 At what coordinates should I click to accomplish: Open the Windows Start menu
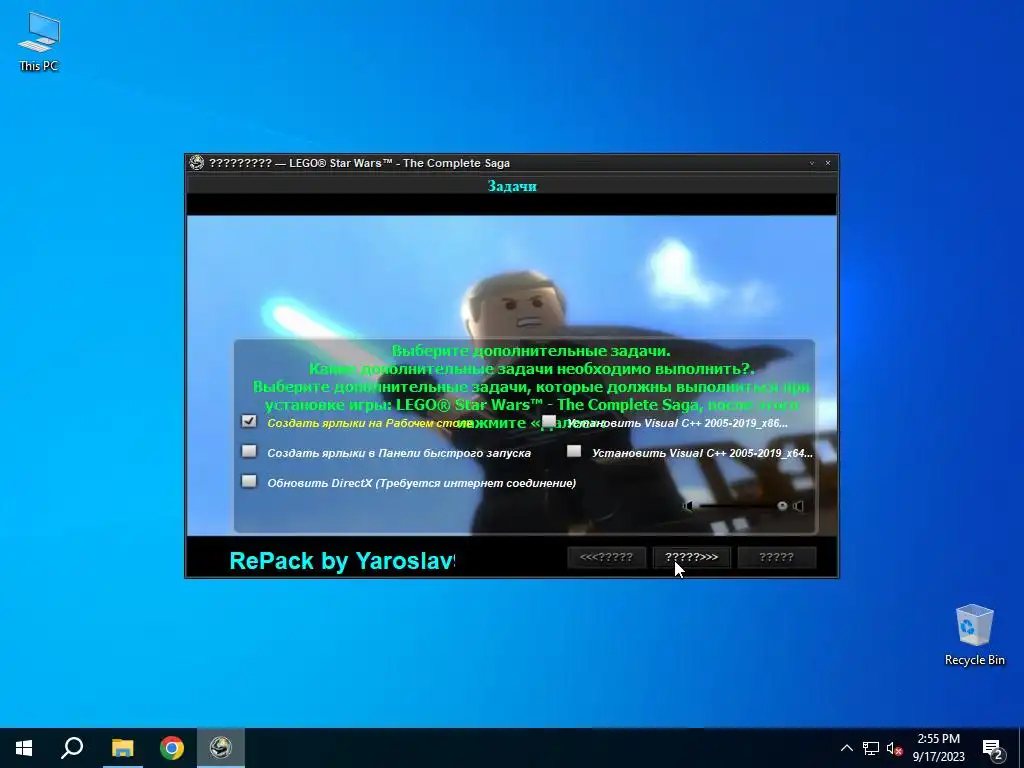pyautogui.click(x=24, y=748)
